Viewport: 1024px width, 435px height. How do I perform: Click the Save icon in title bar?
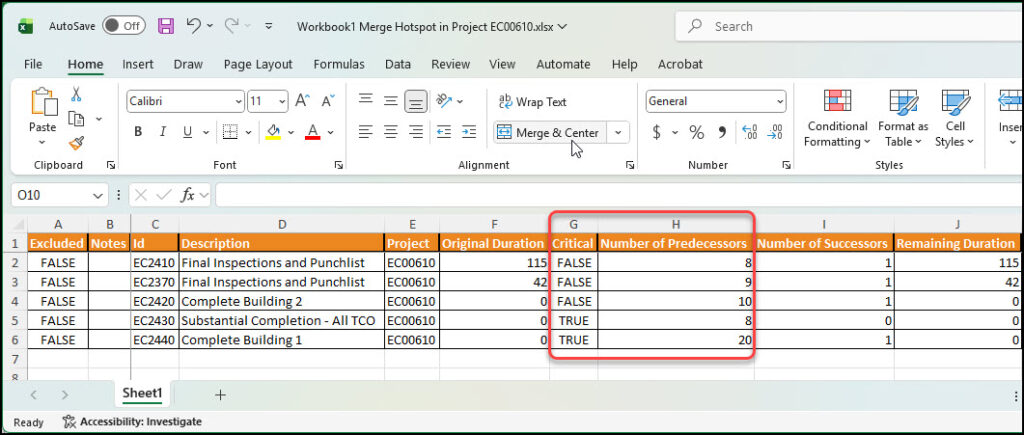[167, 26]
